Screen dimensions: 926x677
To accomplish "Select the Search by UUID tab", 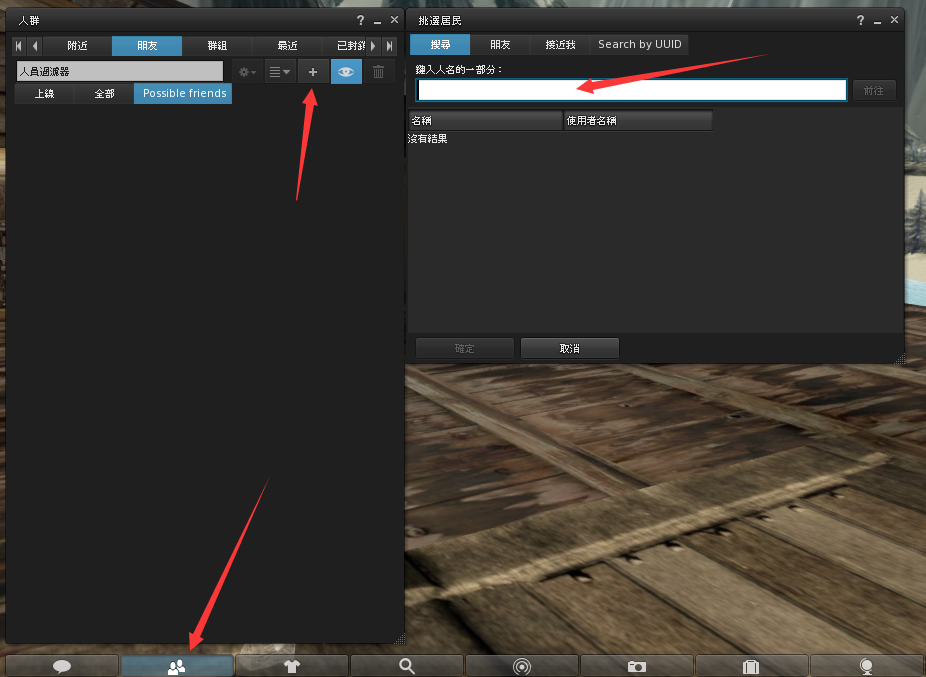I will [640, 44].
